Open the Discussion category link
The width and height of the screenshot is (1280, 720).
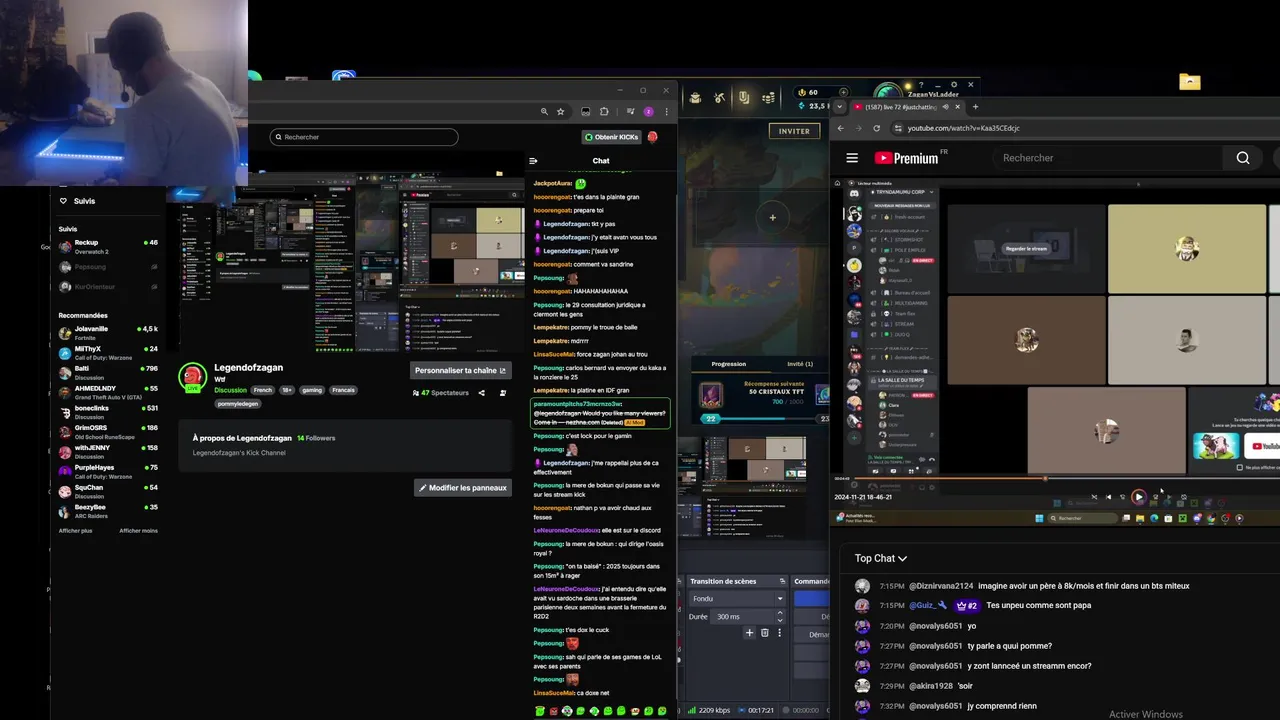click(230, 390)
